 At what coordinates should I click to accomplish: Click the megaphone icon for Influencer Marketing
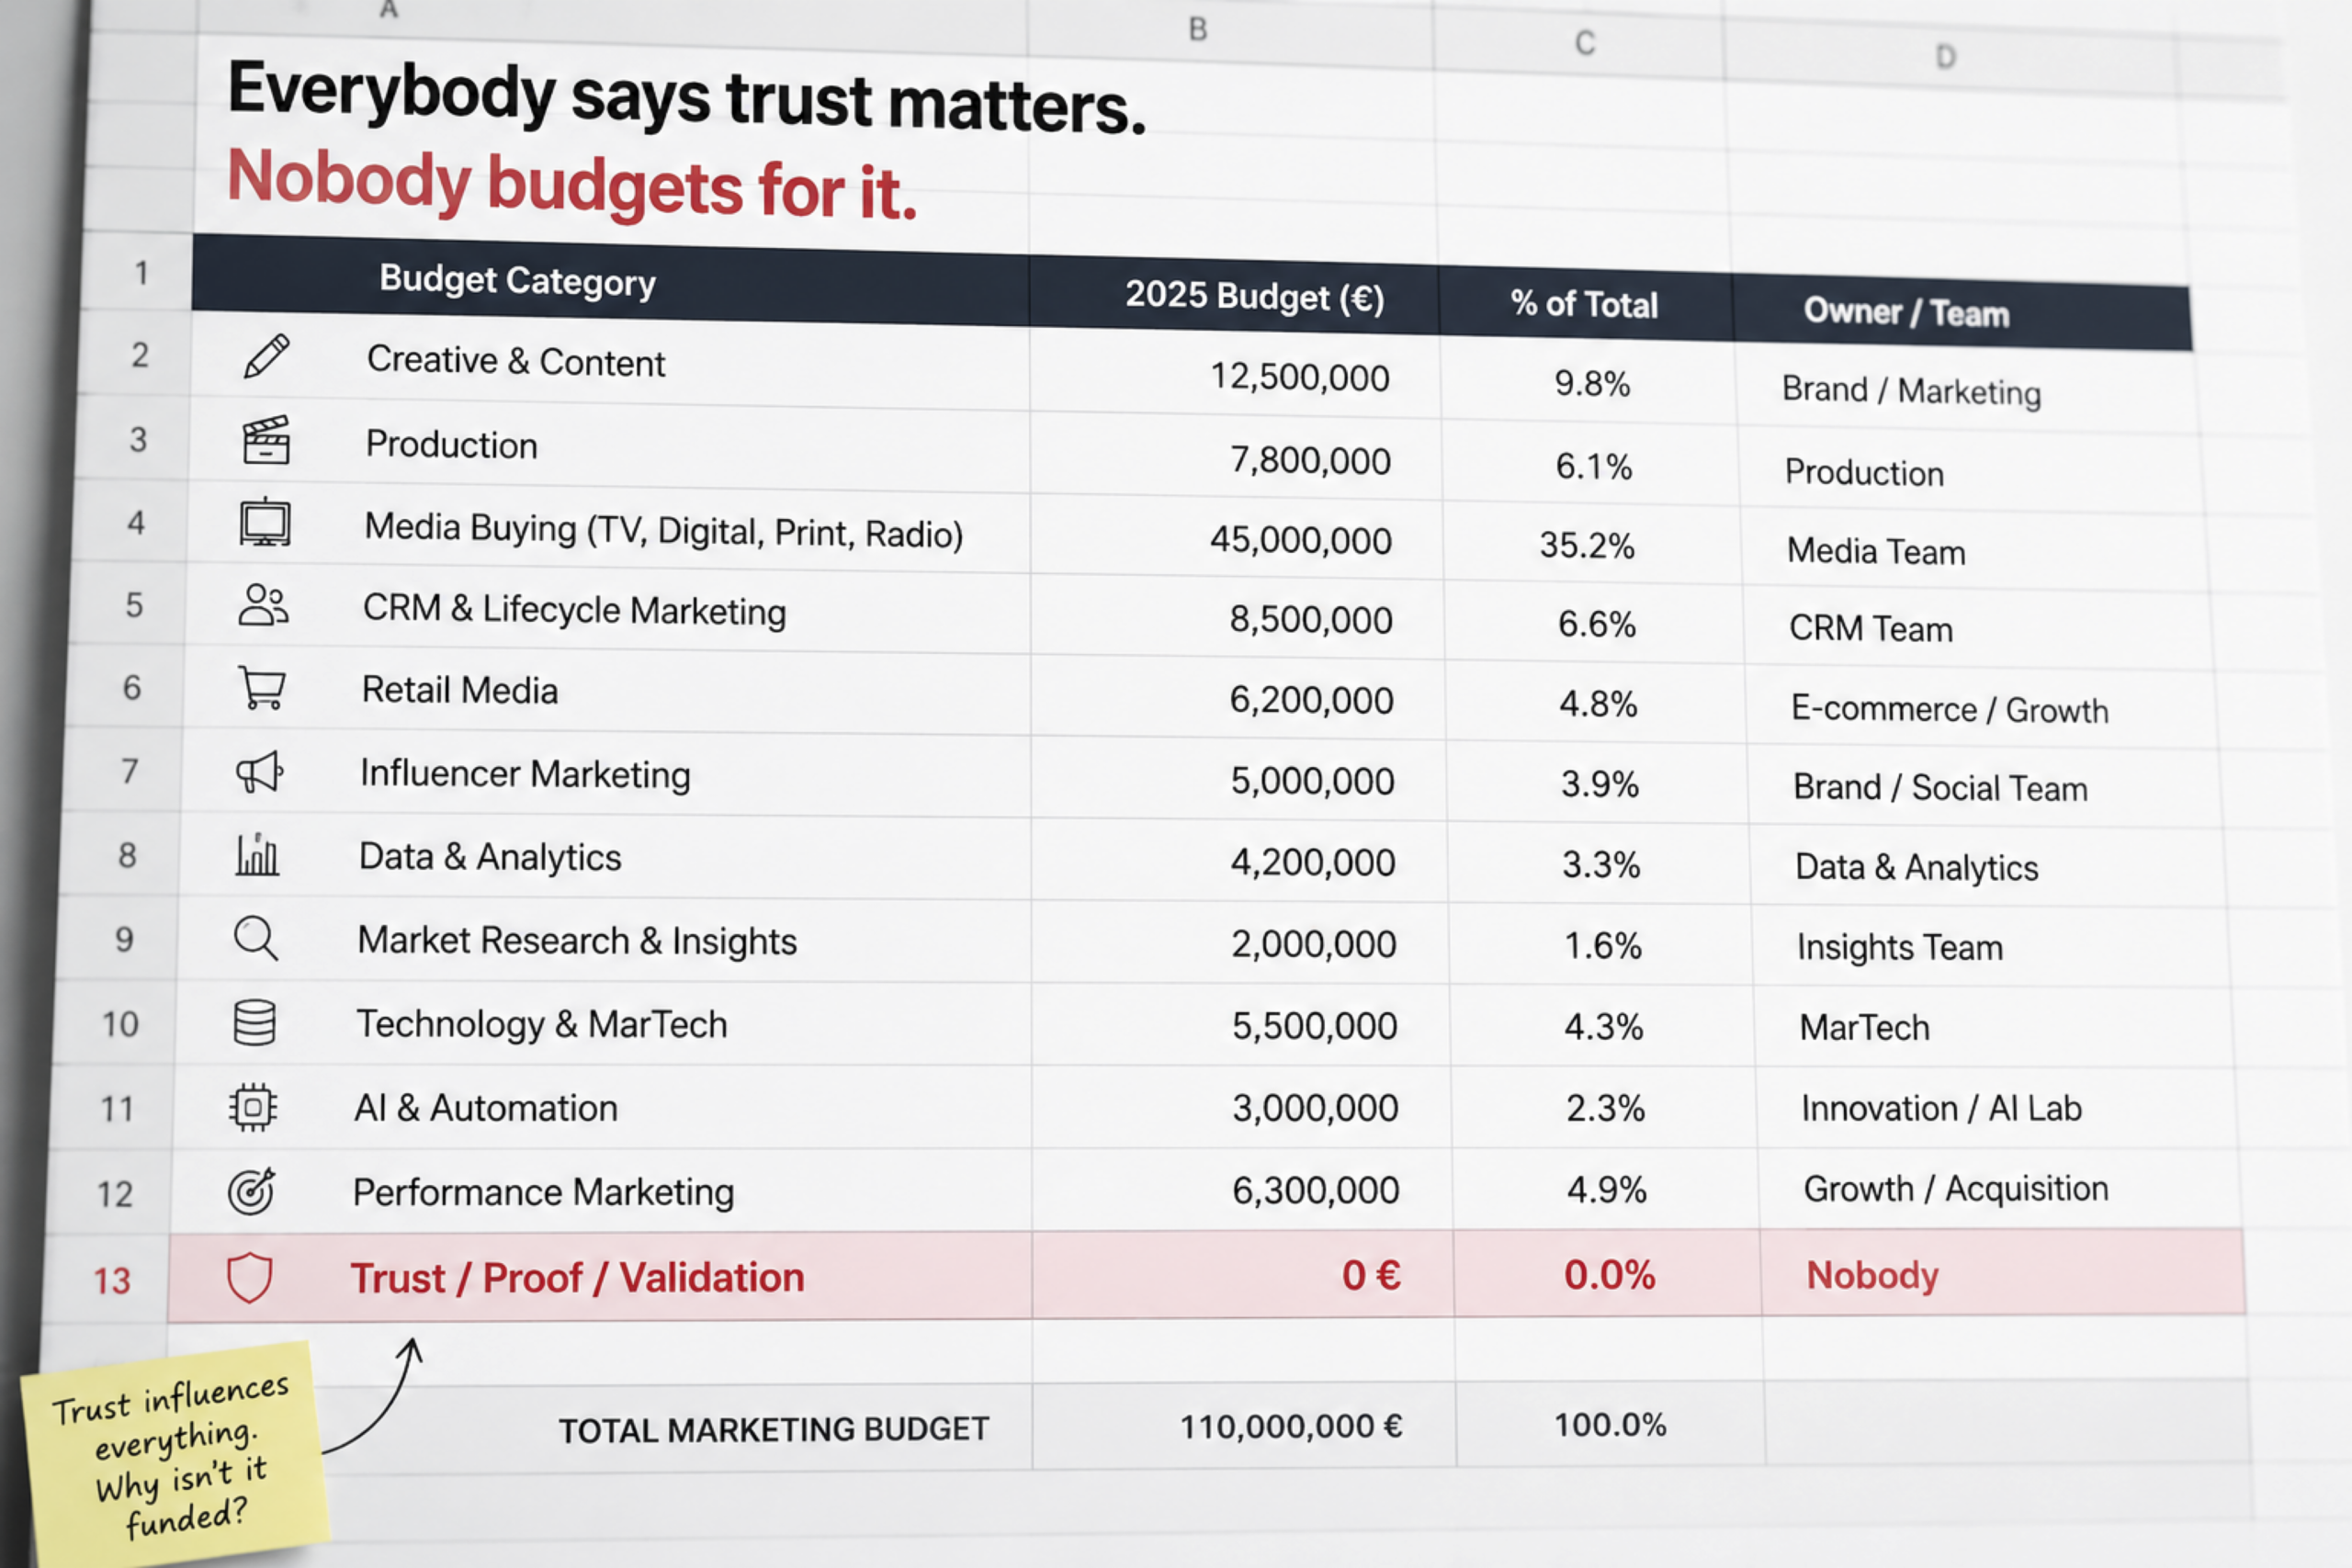click(x=260, y=771)
